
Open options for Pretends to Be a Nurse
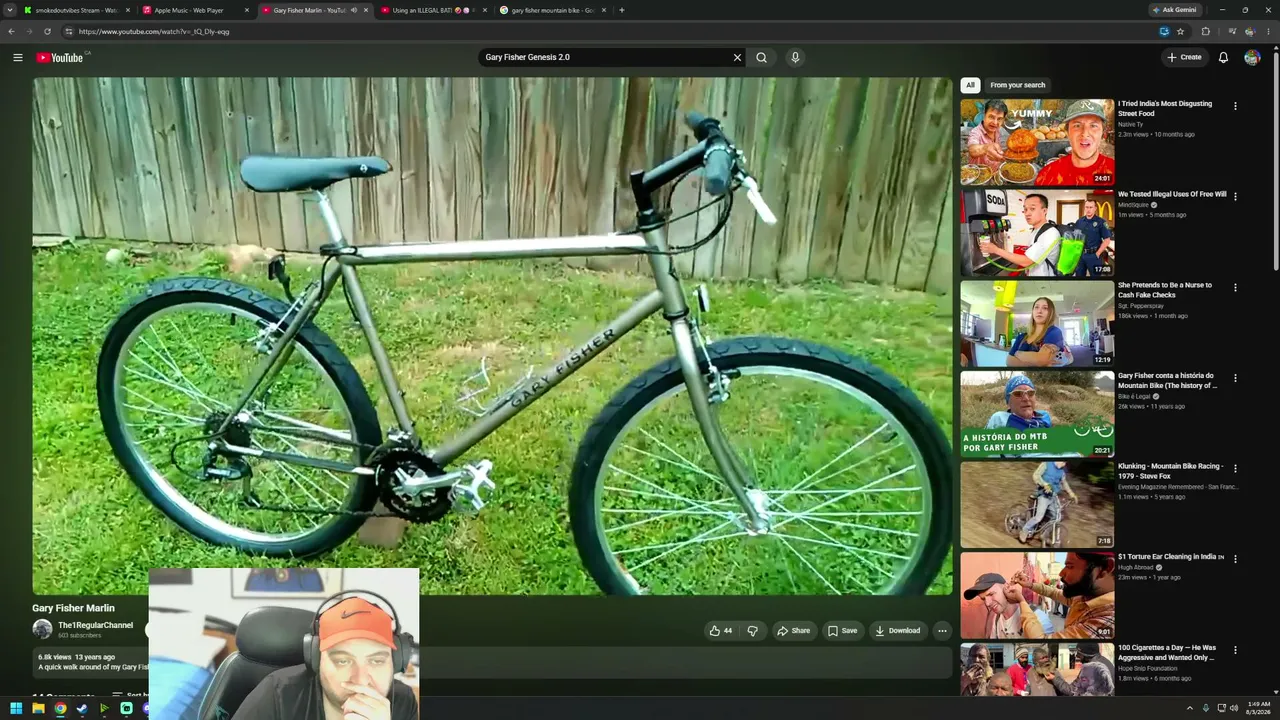(x=1235, y=287)
